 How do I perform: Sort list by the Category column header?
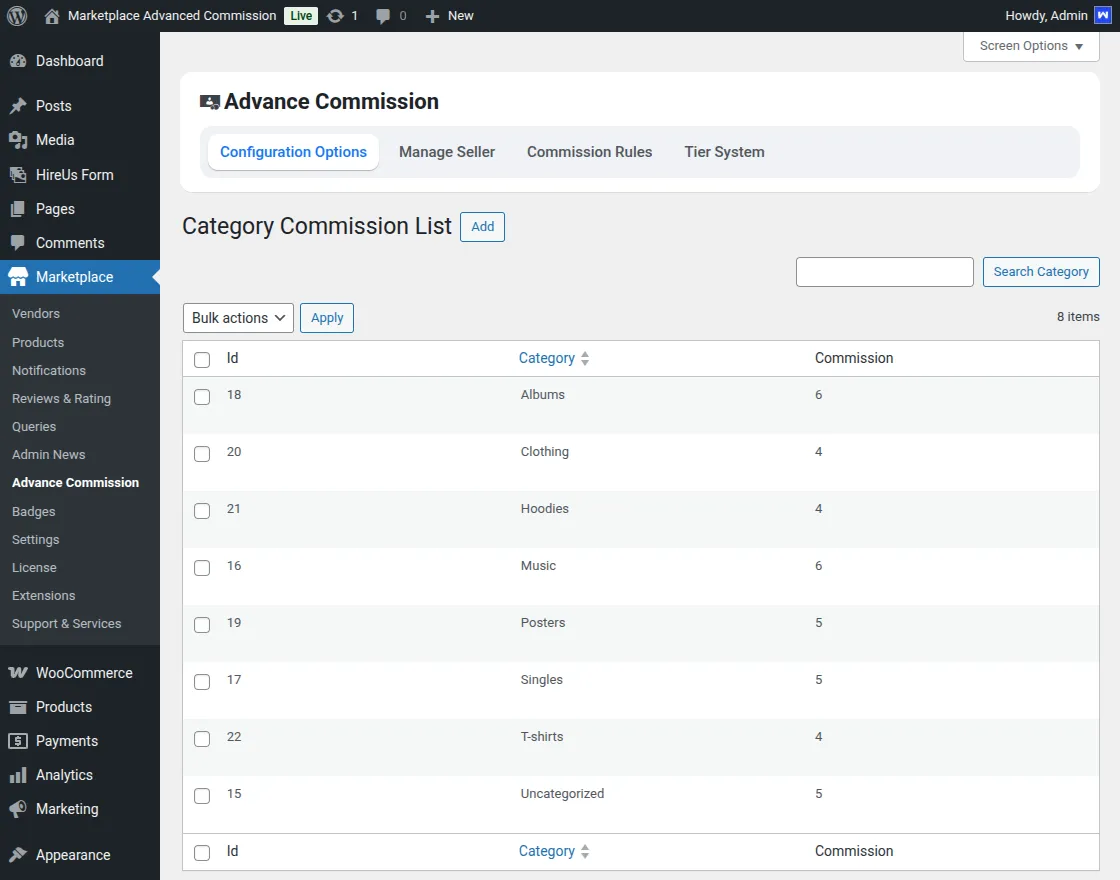547,358
